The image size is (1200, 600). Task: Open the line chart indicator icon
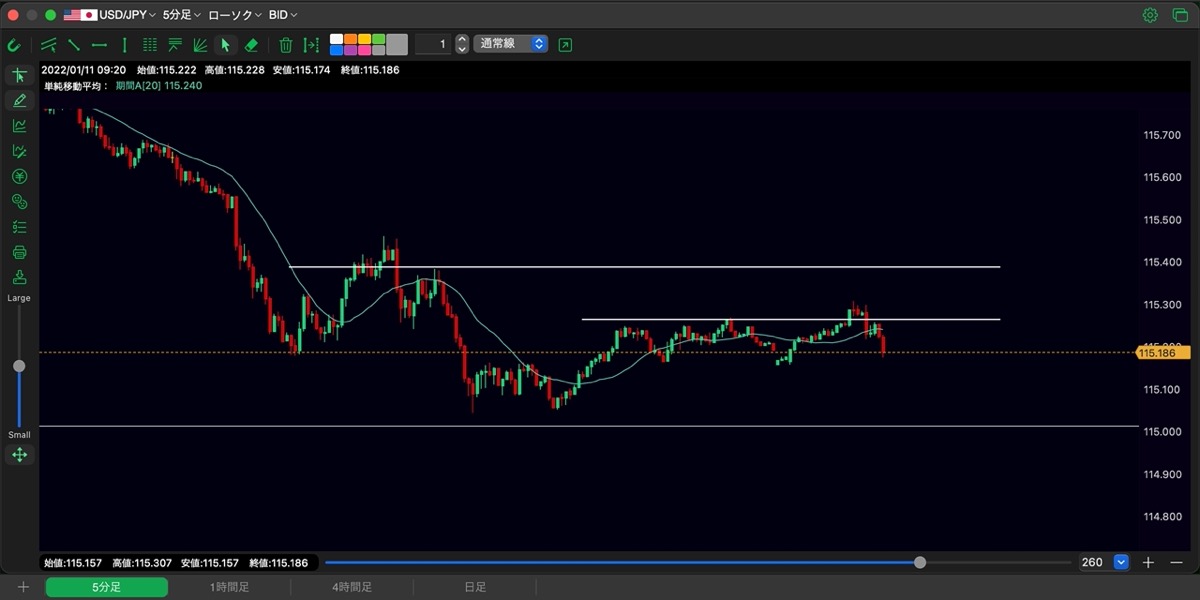(19, 126)
